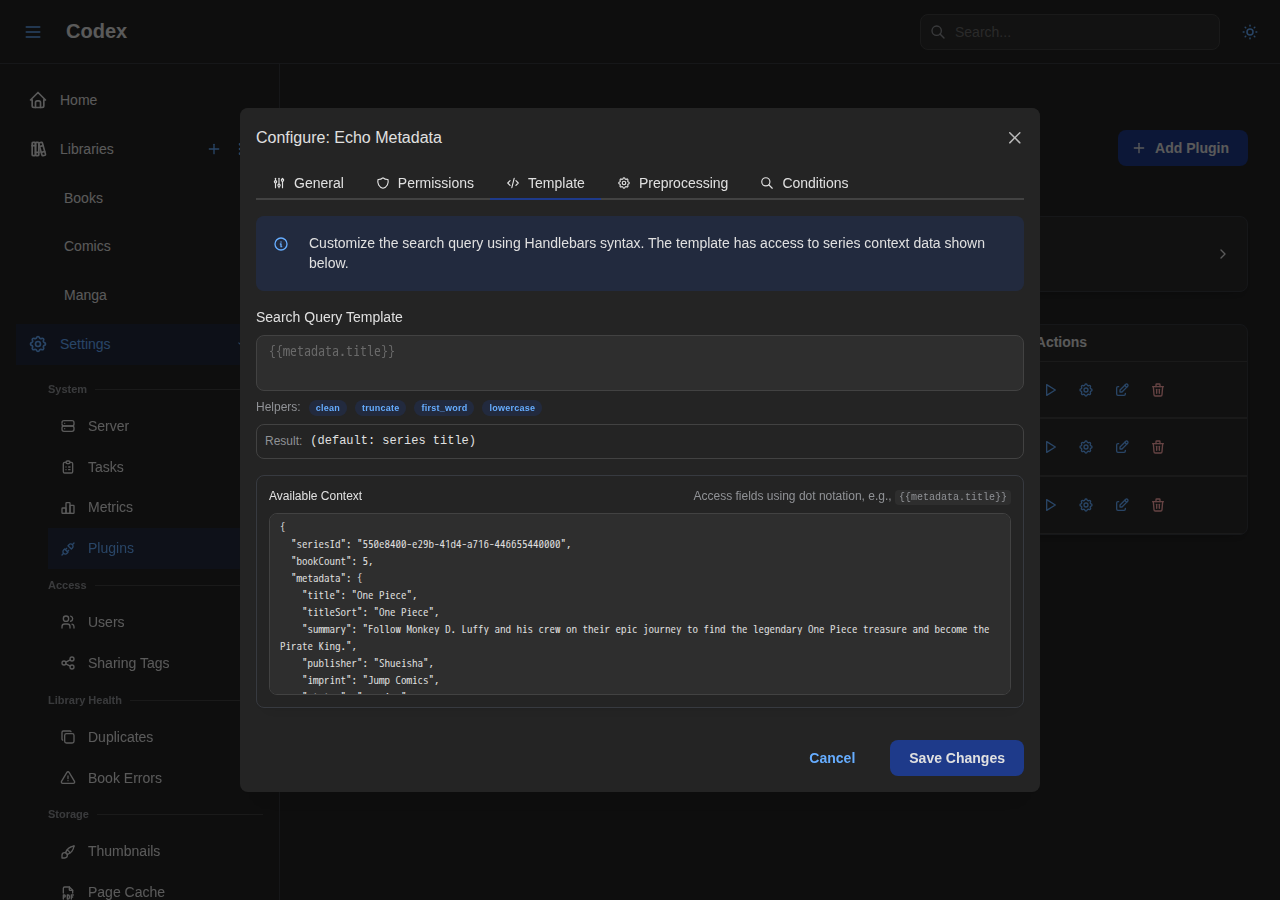Click the Search Query Template input

[640, 362]
